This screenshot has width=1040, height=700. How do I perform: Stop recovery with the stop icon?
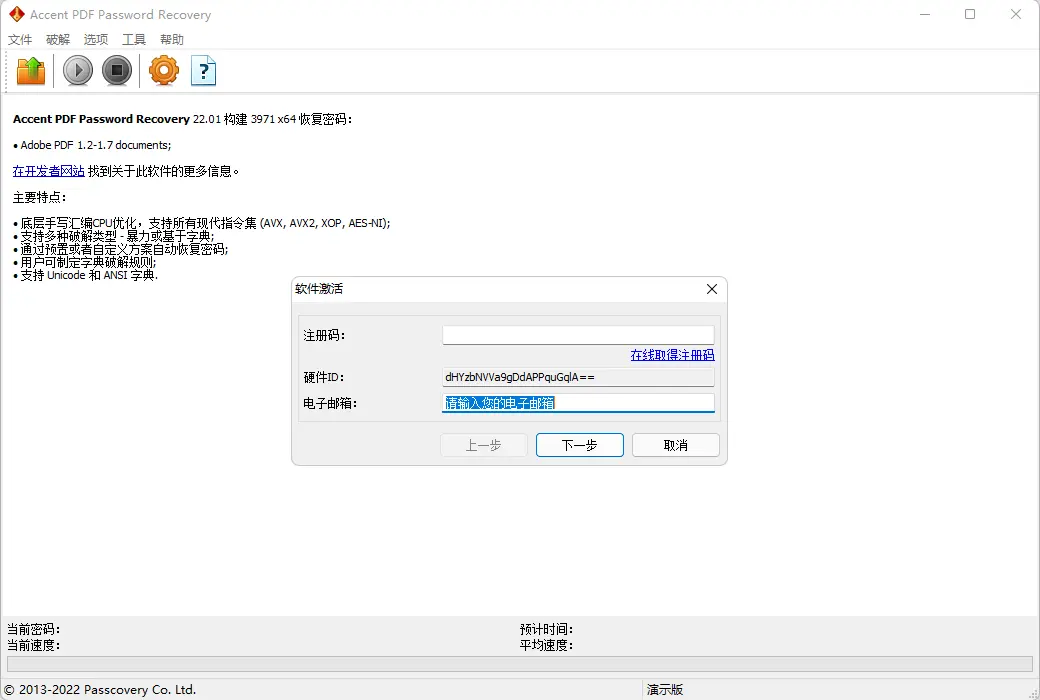(x=117, y=70)
